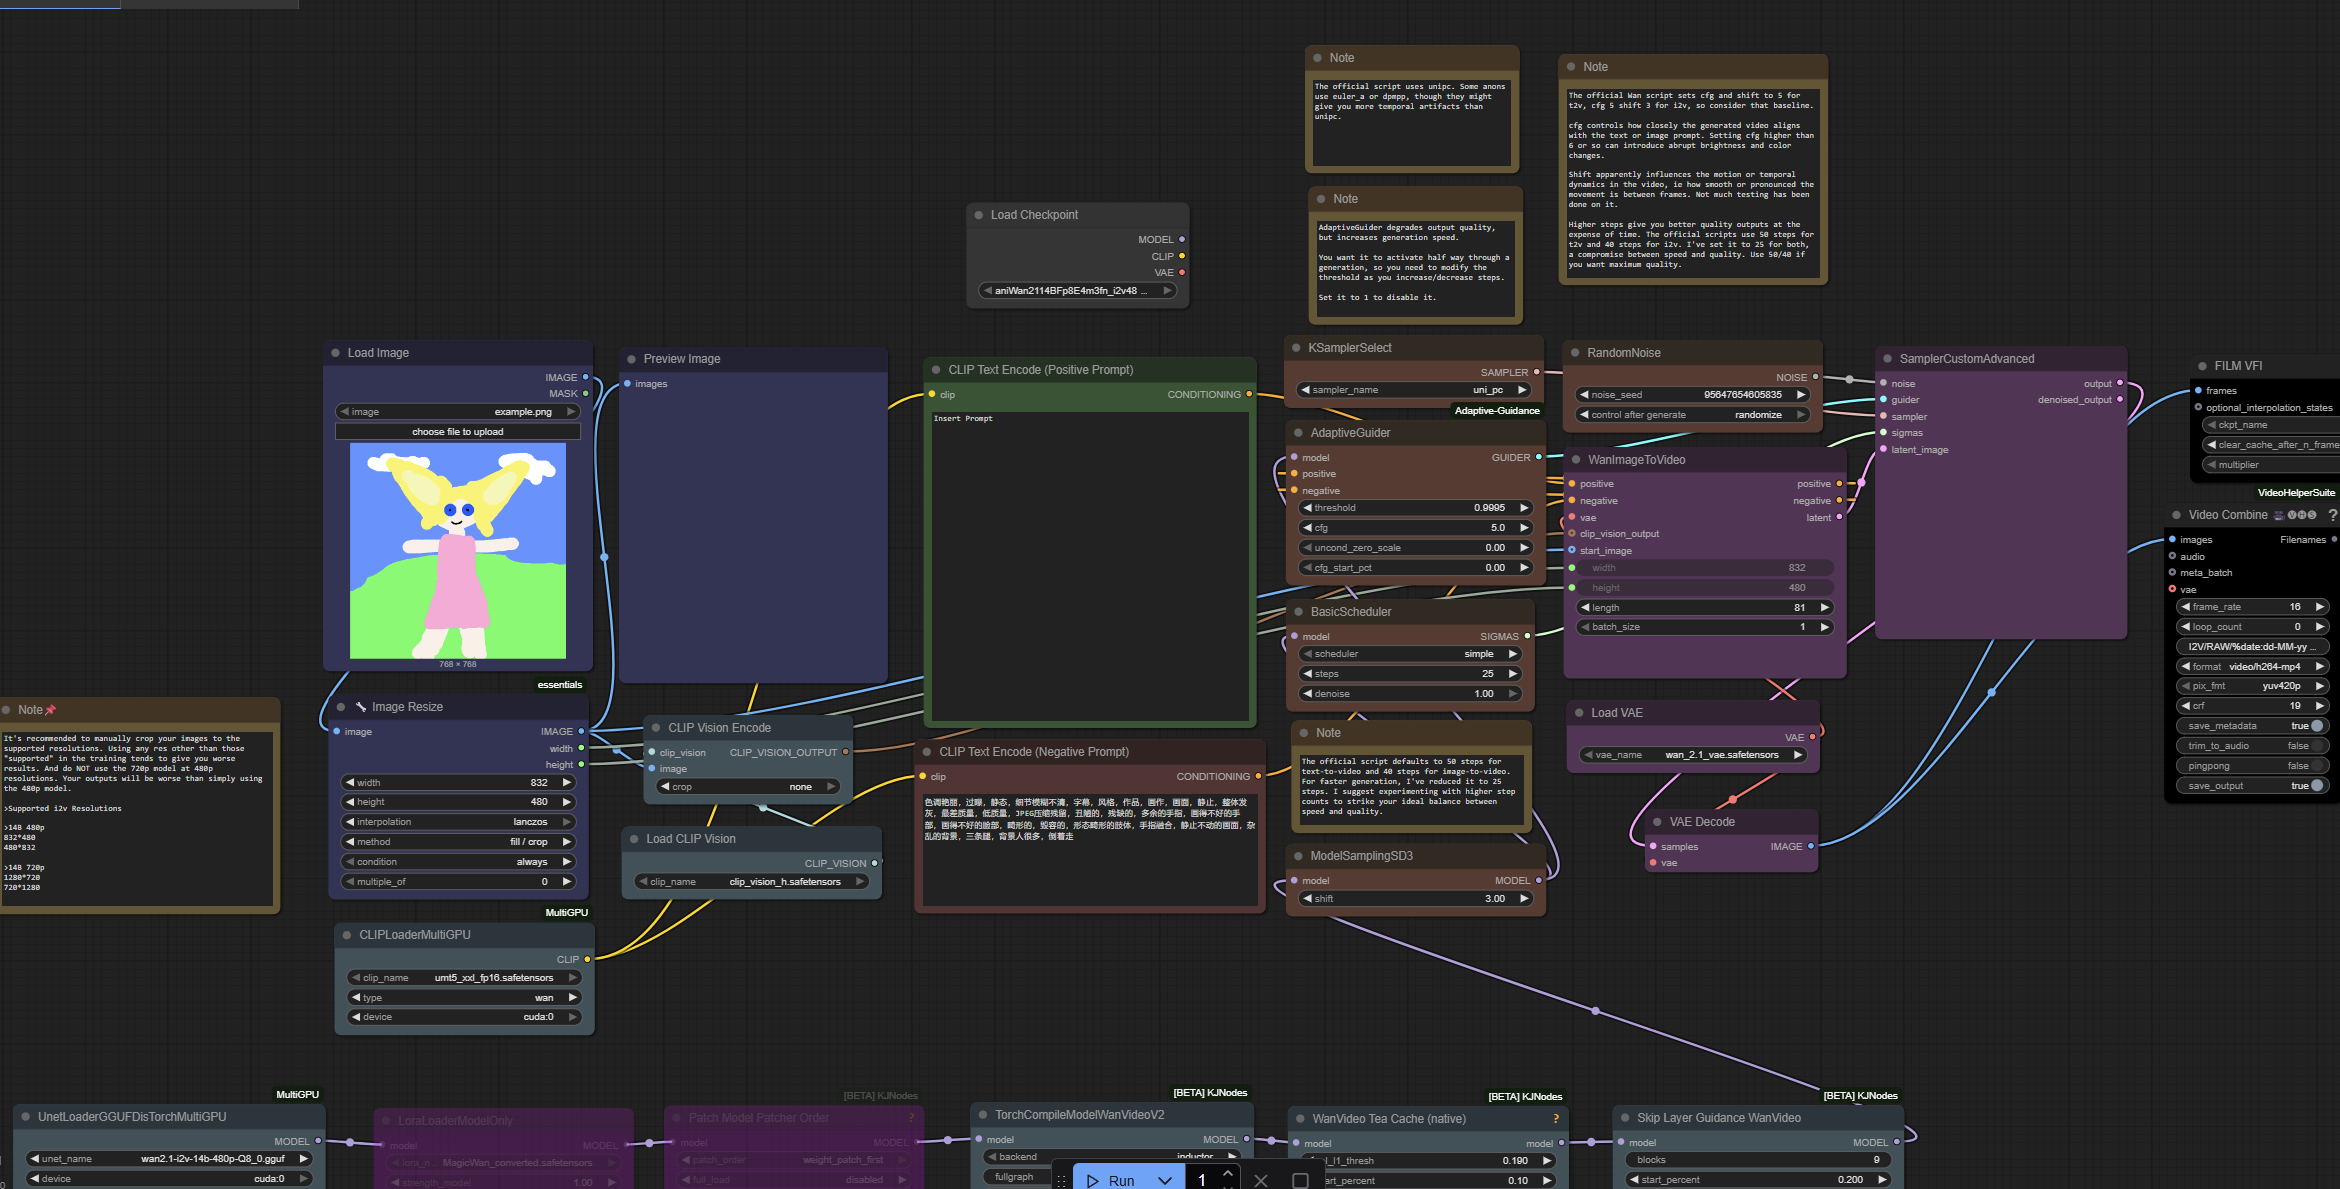
Task: Open scheduler dropdown set to simple
Action: 1409,654
